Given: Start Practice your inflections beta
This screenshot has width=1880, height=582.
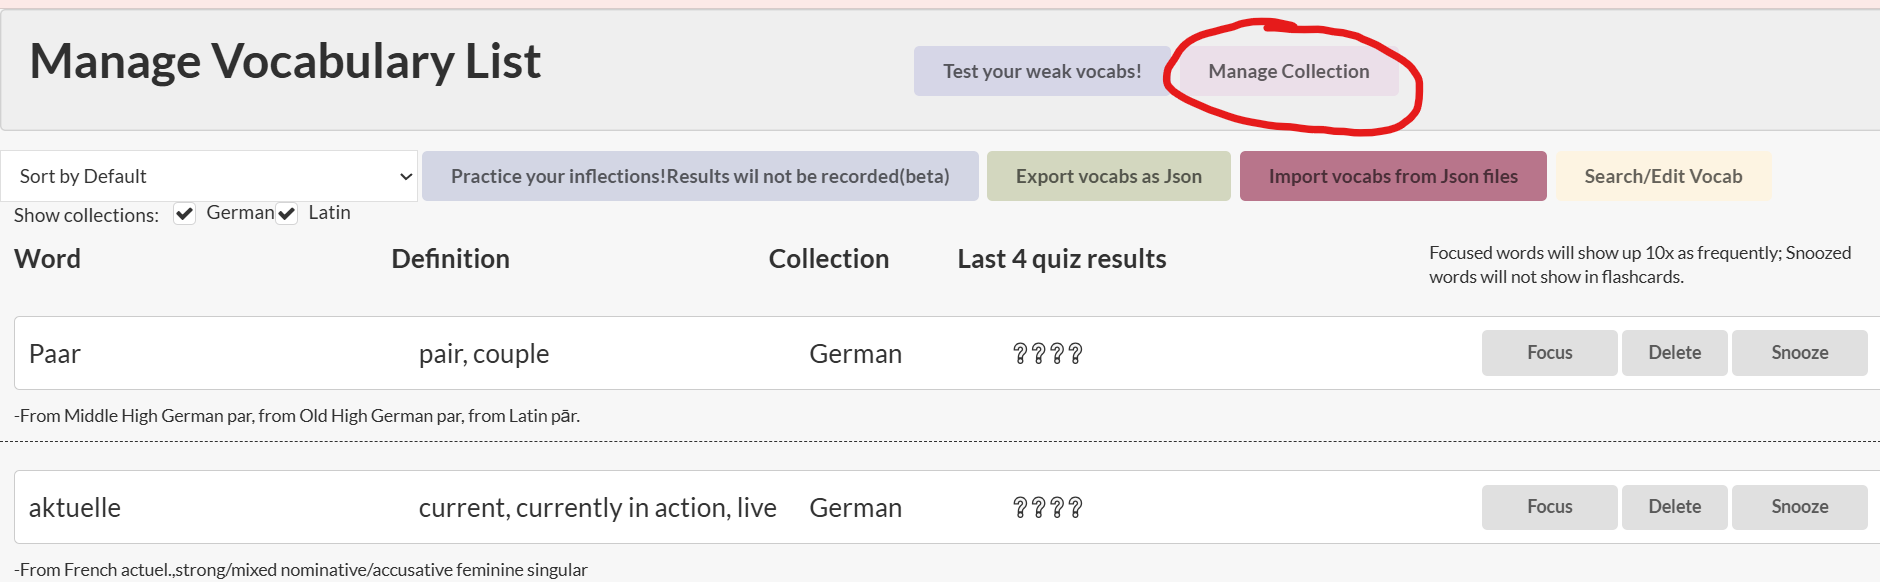Looking at the screenshot, I should (x=700, y=176).
